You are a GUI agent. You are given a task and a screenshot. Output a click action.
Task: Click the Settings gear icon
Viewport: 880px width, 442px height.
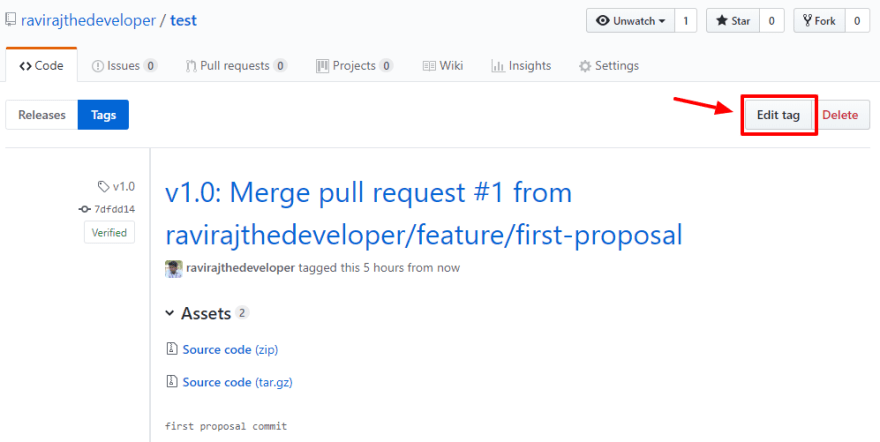click(585, 66)
